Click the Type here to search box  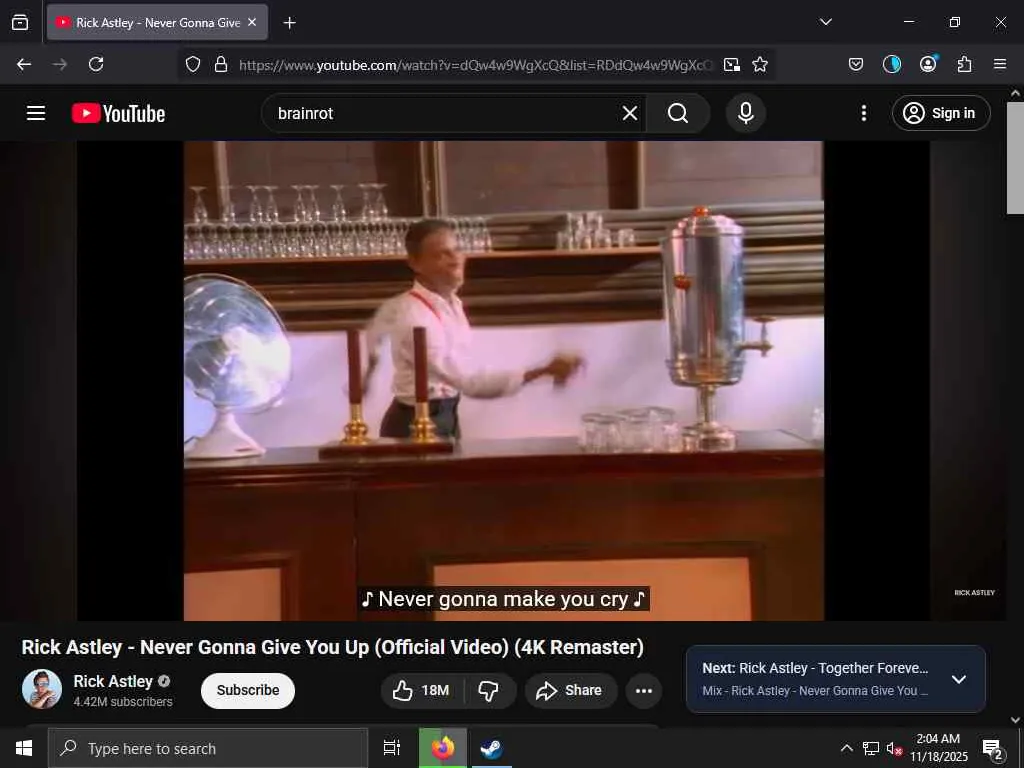208,748
